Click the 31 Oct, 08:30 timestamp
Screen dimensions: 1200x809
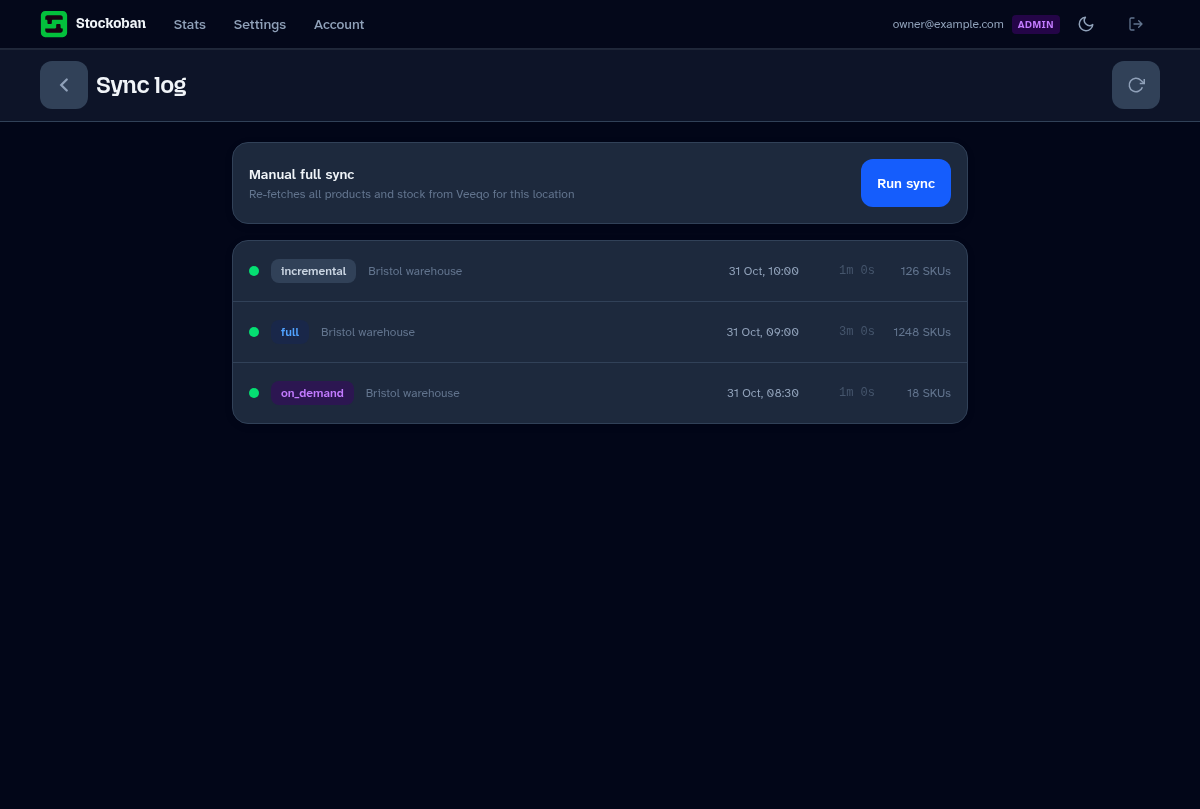(763, 393)
